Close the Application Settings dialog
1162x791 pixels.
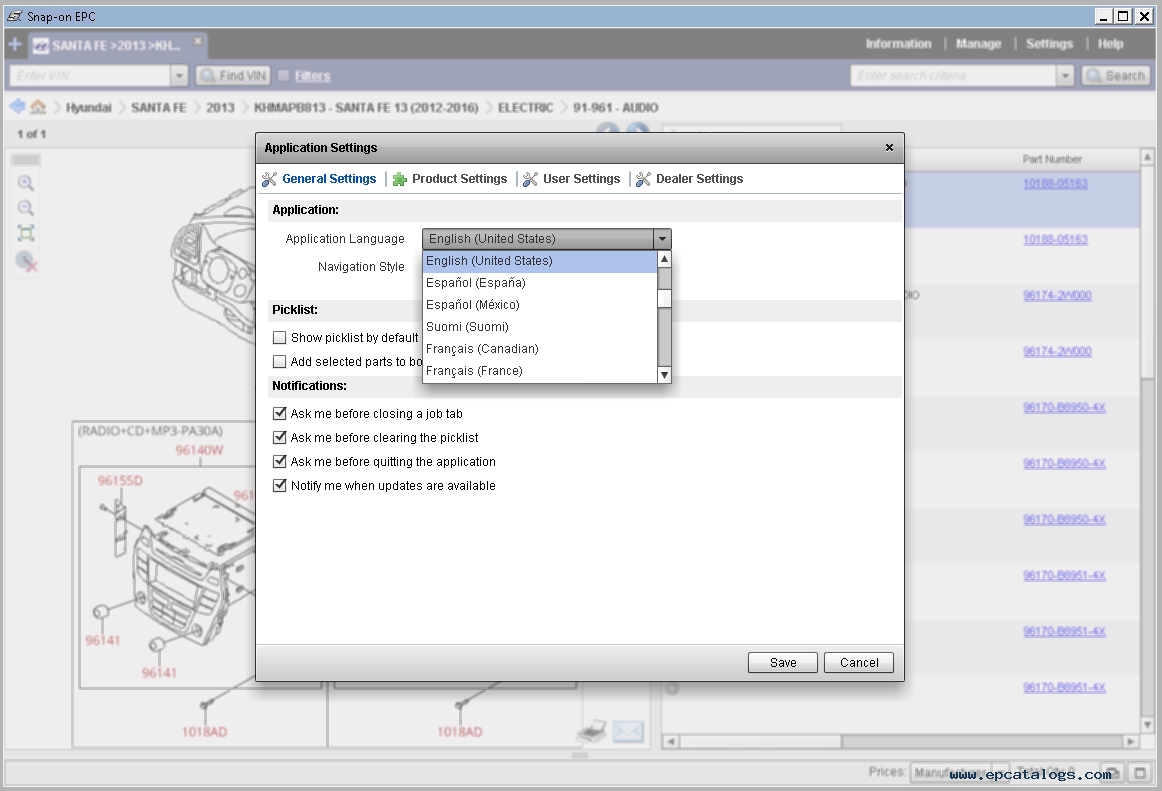pos(889,148)
